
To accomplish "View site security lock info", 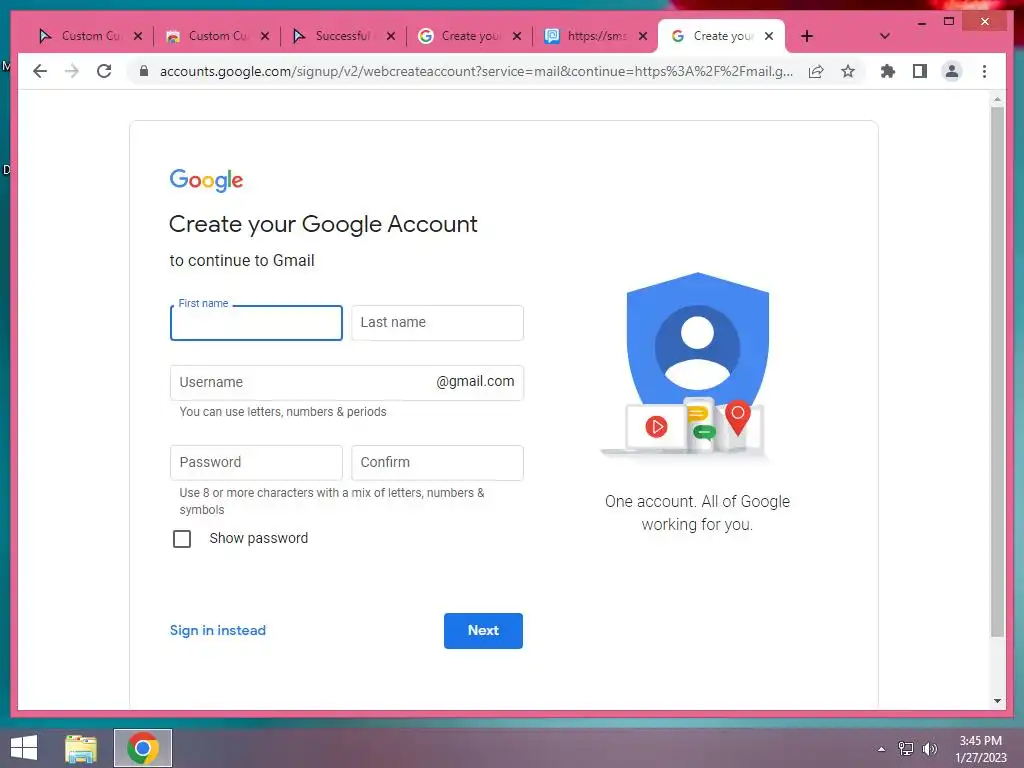I will [144, 71].
